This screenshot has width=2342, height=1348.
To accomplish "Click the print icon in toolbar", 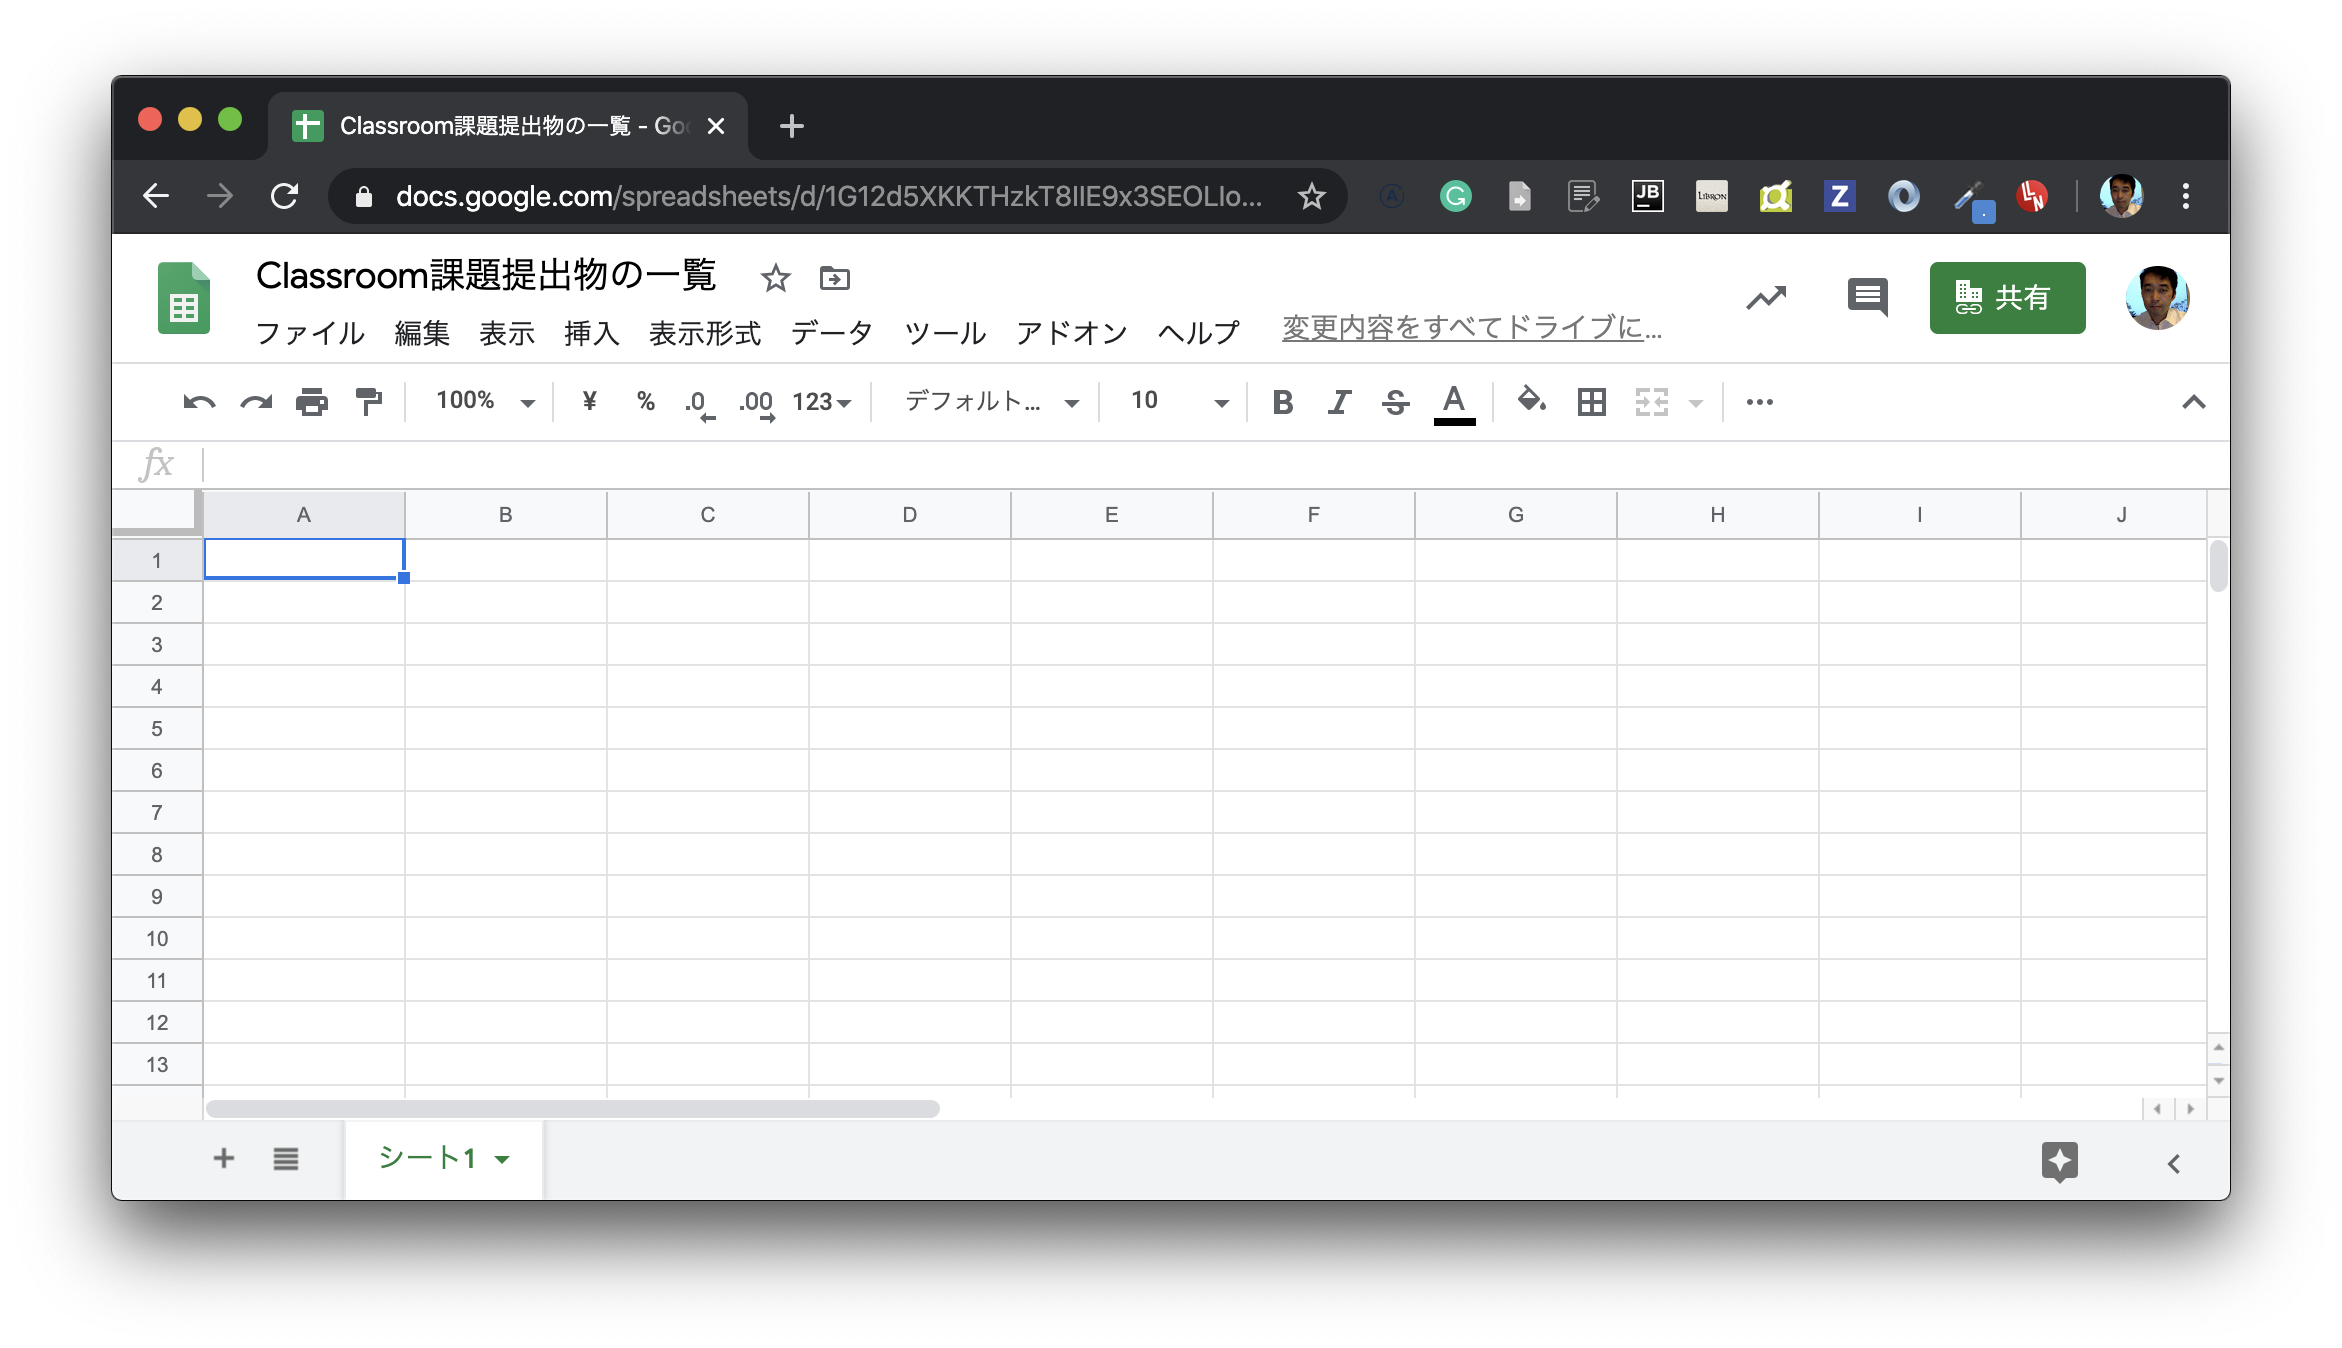I will 312,402.
